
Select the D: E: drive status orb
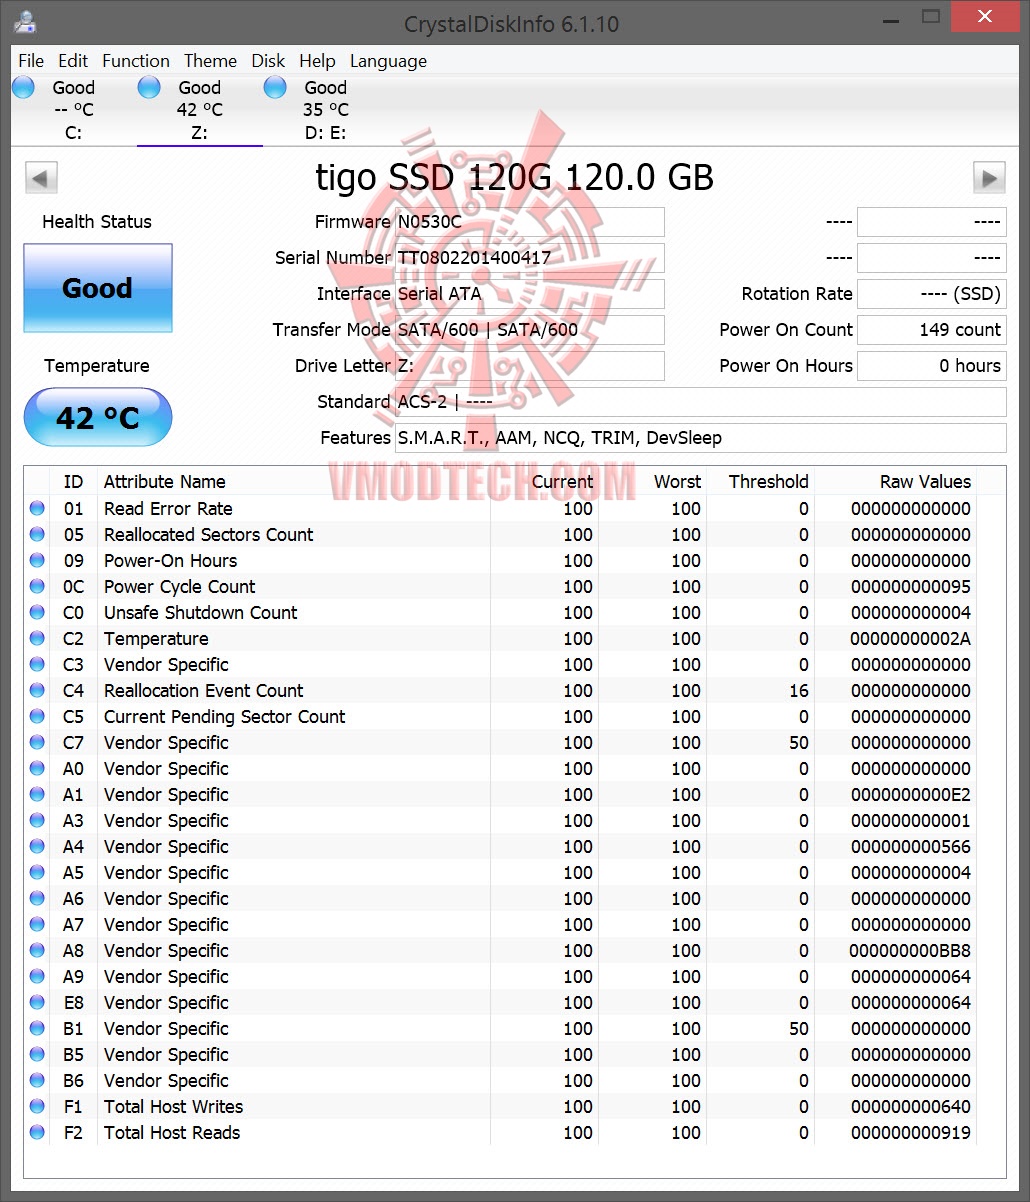275,87
